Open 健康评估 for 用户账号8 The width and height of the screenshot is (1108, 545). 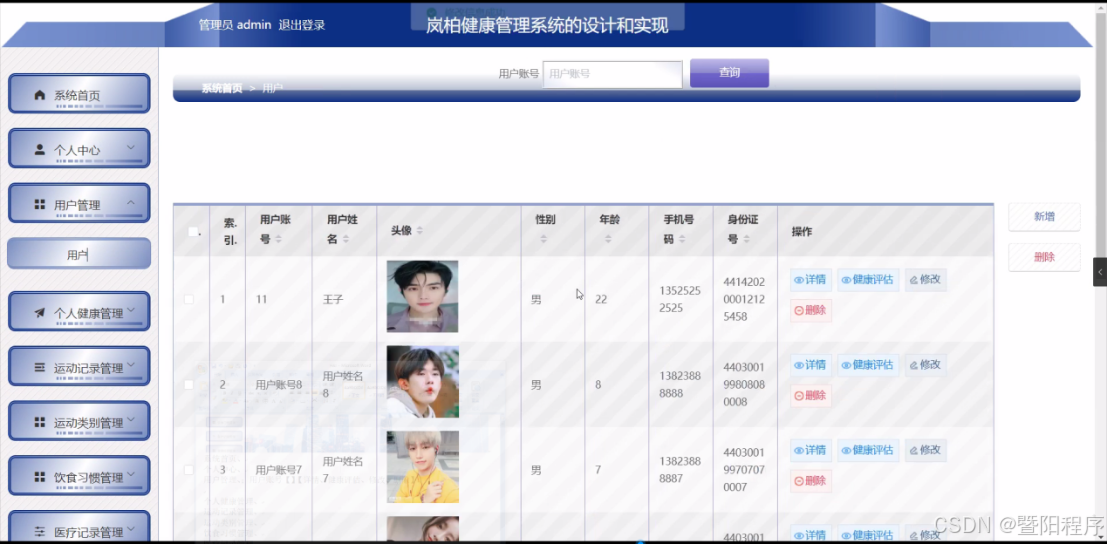[x=868, y=365]
